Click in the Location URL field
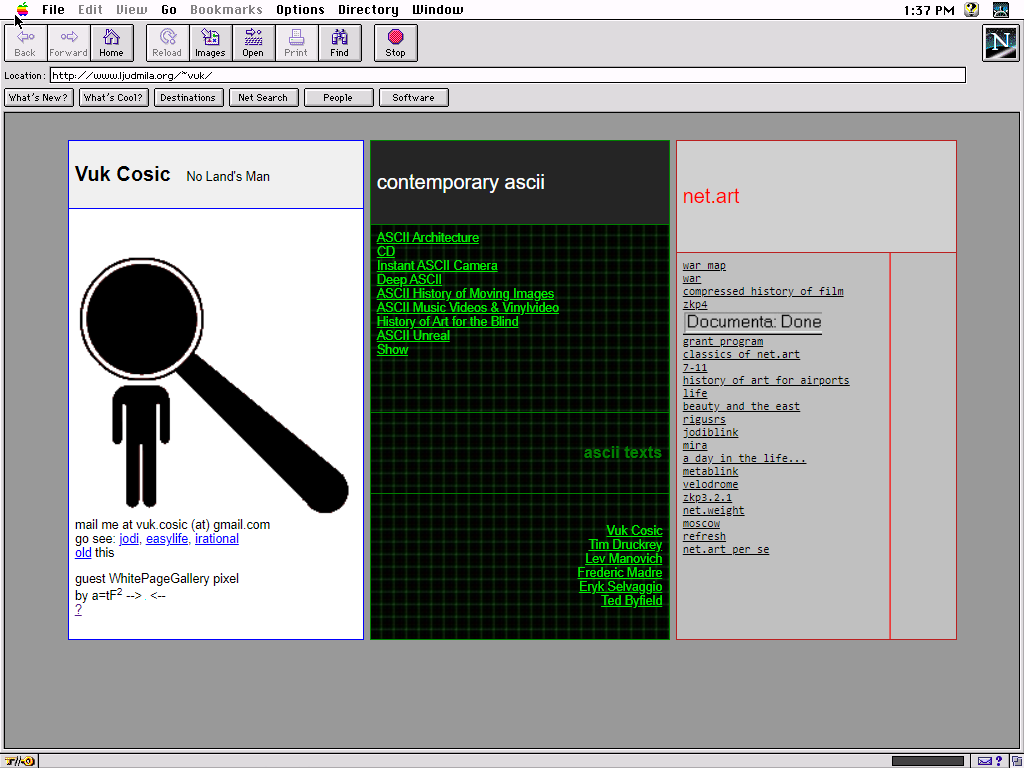This screenshot has height=768, width=1024. tap(507, 75)
